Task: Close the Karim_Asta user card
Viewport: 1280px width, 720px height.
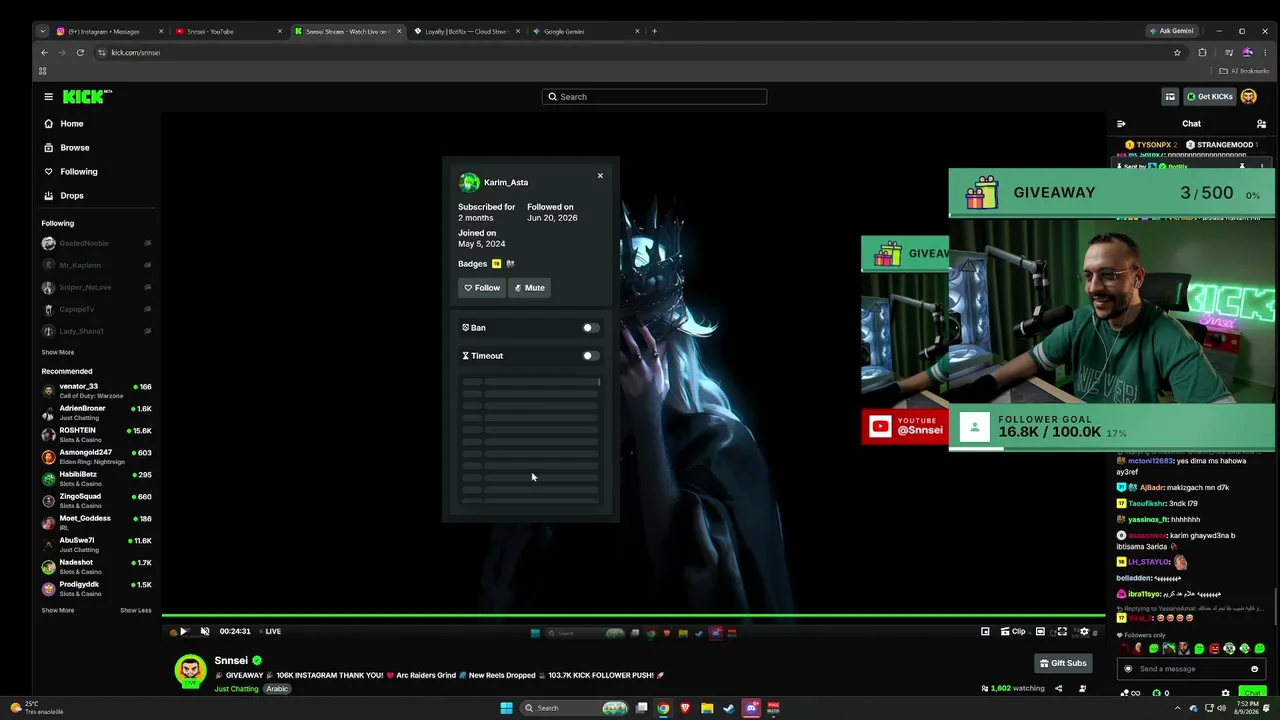Action: 600,176
